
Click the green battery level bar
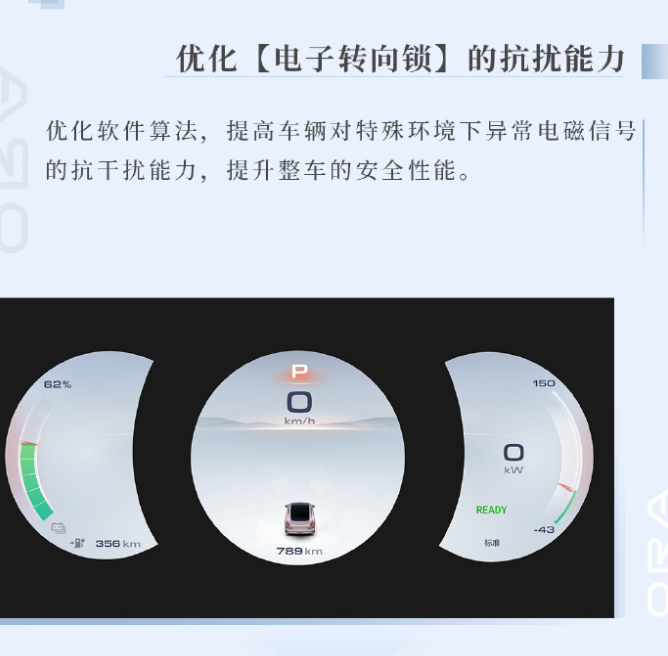coord(34,481)
